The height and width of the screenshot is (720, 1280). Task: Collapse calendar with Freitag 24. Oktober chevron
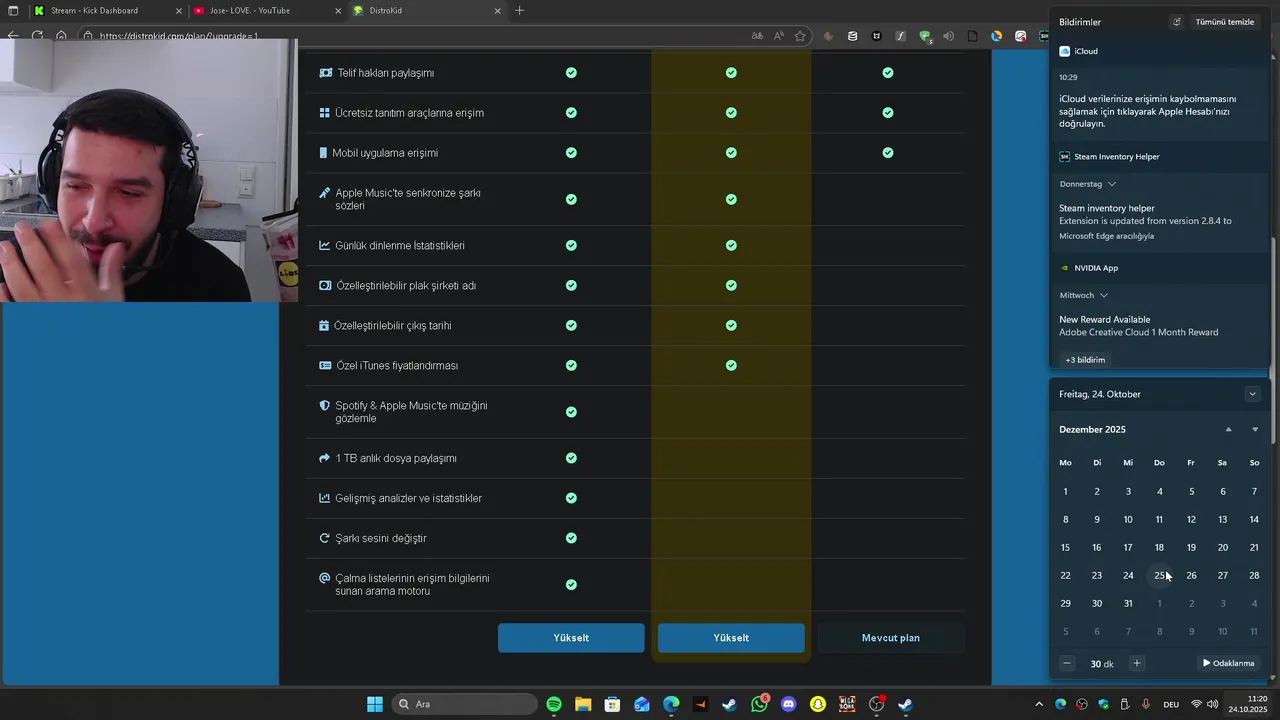point(1252,394)
